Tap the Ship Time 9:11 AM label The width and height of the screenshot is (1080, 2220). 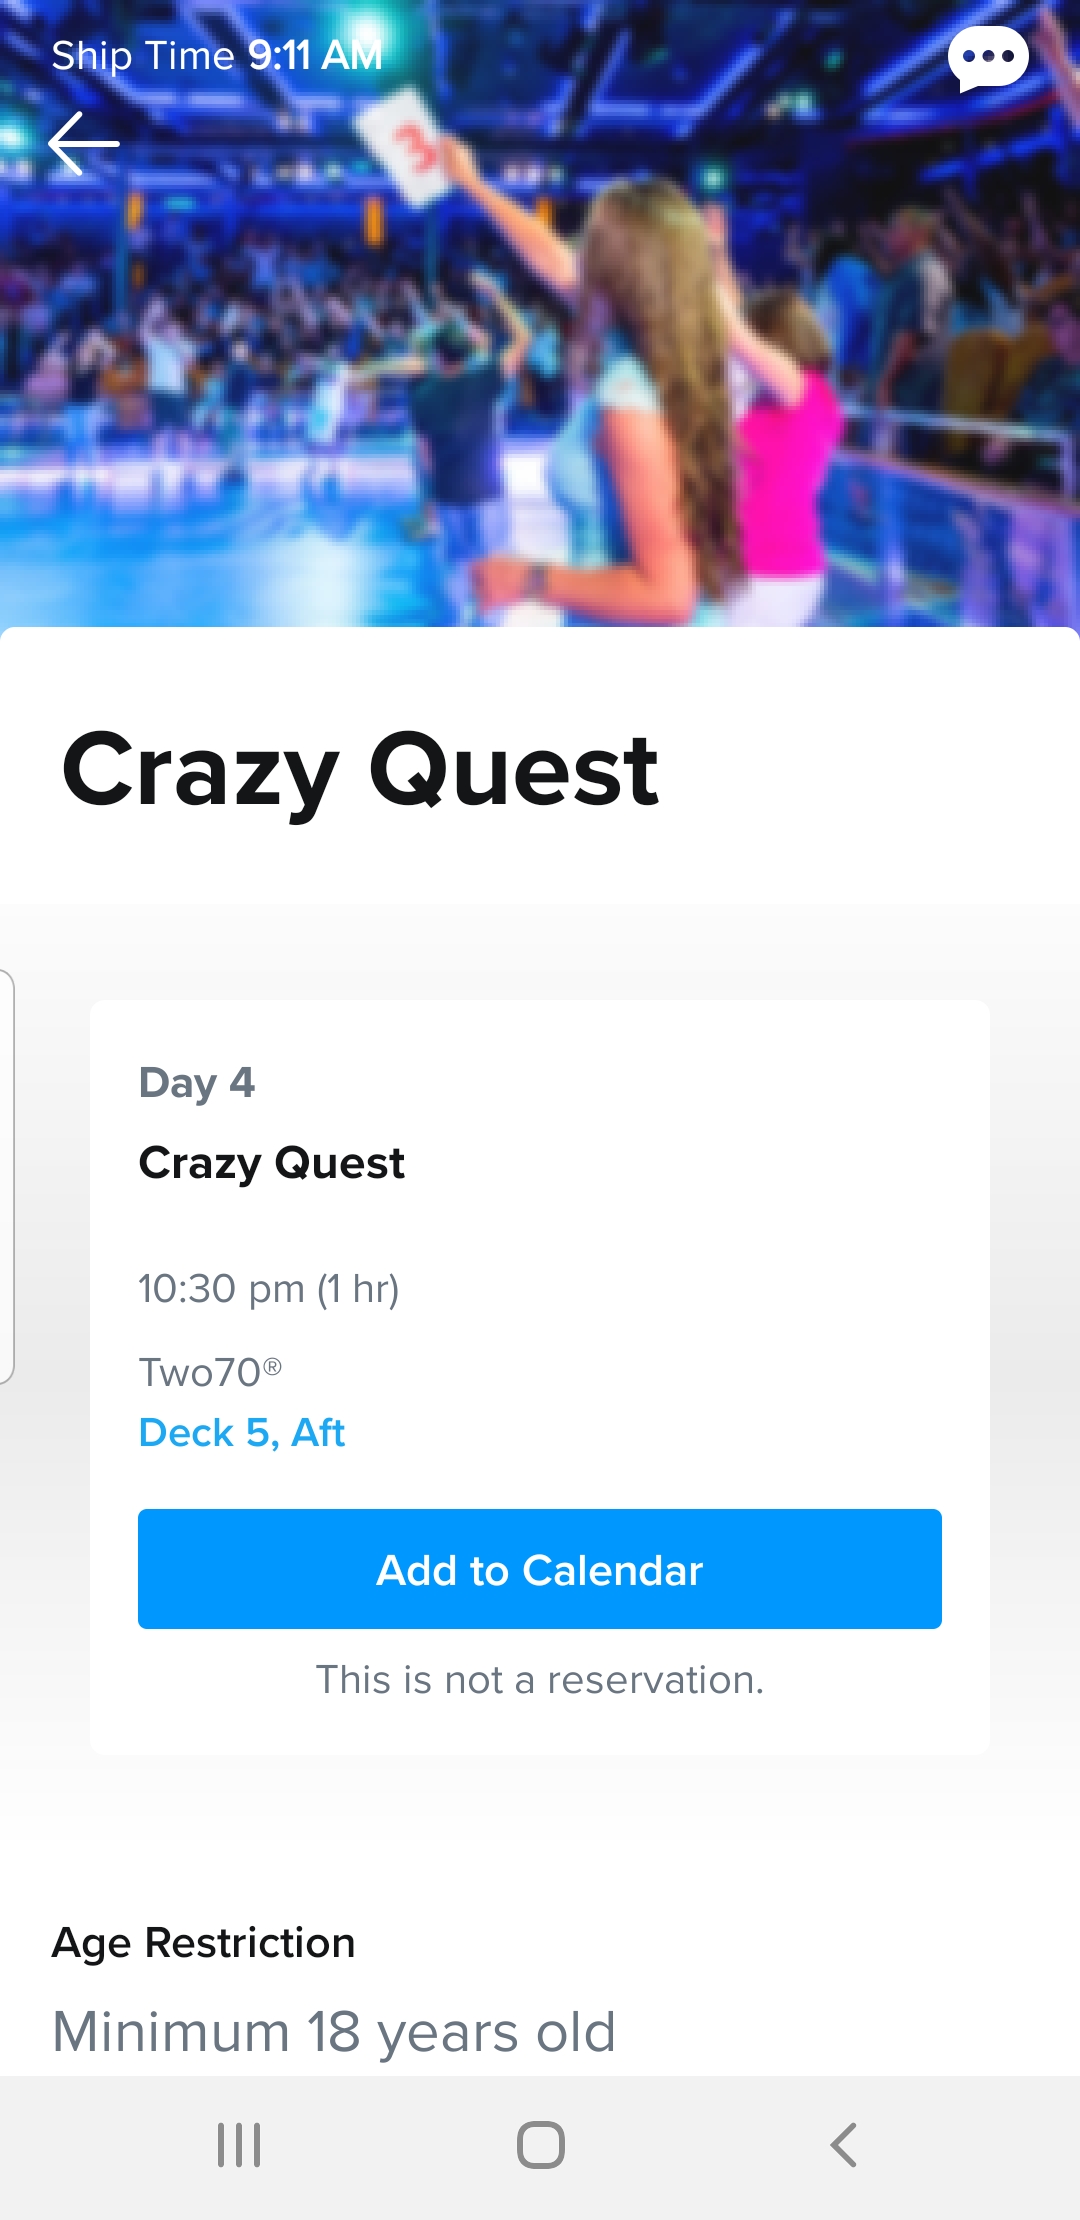(217, 56)
